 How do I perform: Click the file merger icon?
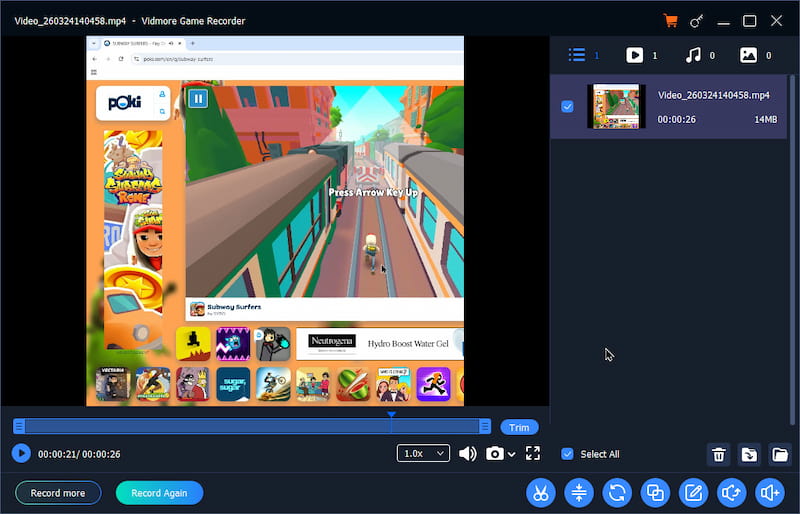pos(655,492)
